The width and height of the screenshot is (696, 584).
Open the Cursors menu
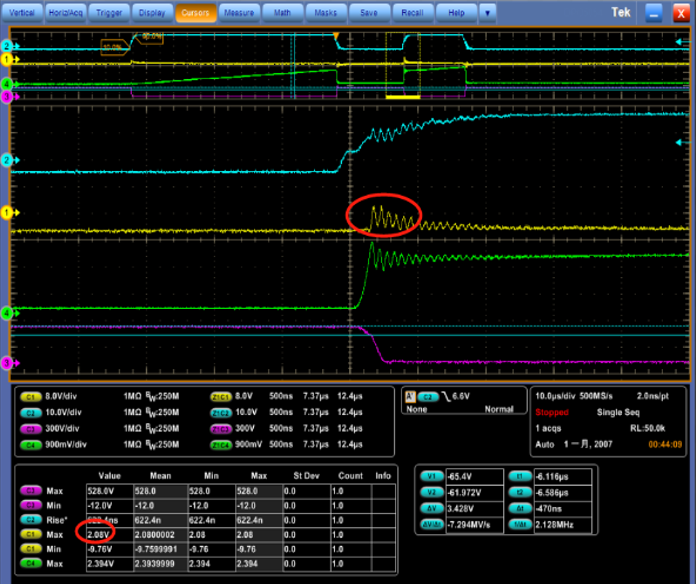[x=195, y=13]
